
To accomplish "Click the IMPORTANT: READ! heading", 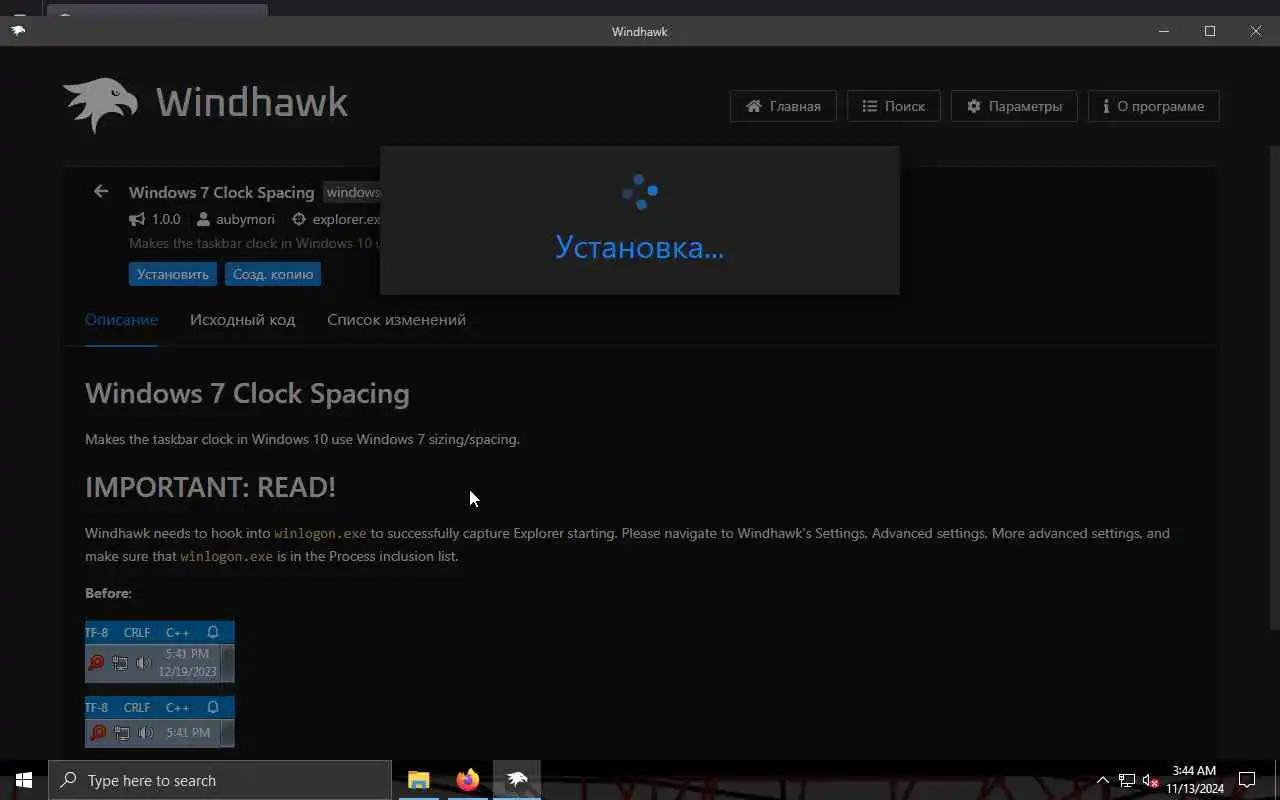I will pos(210,487).
